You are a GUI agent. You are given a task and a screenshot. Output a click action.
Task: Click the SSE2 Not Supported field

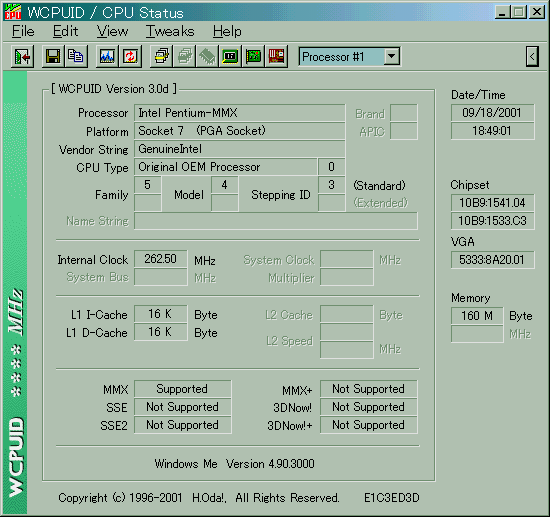pyautogui.click(x=183, y=425)
